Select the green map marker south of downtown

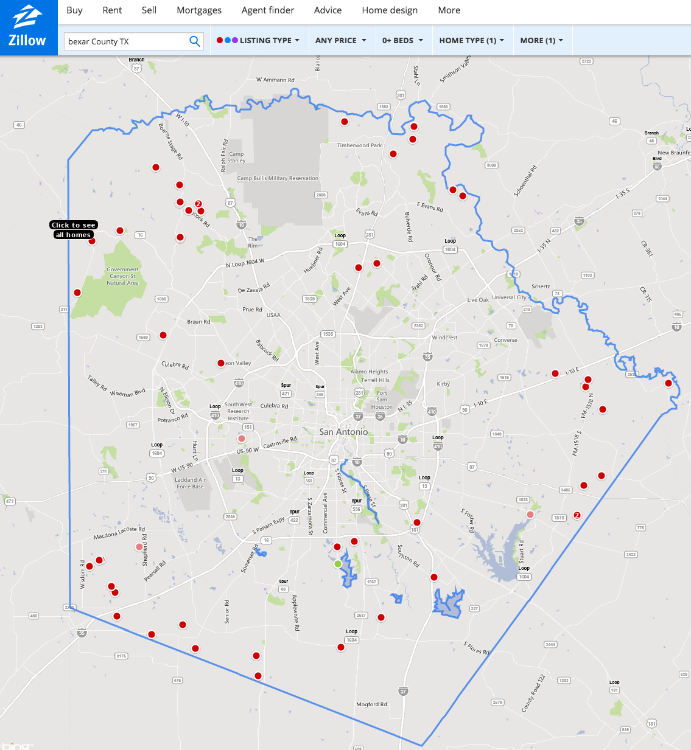[x=338, y=564]
